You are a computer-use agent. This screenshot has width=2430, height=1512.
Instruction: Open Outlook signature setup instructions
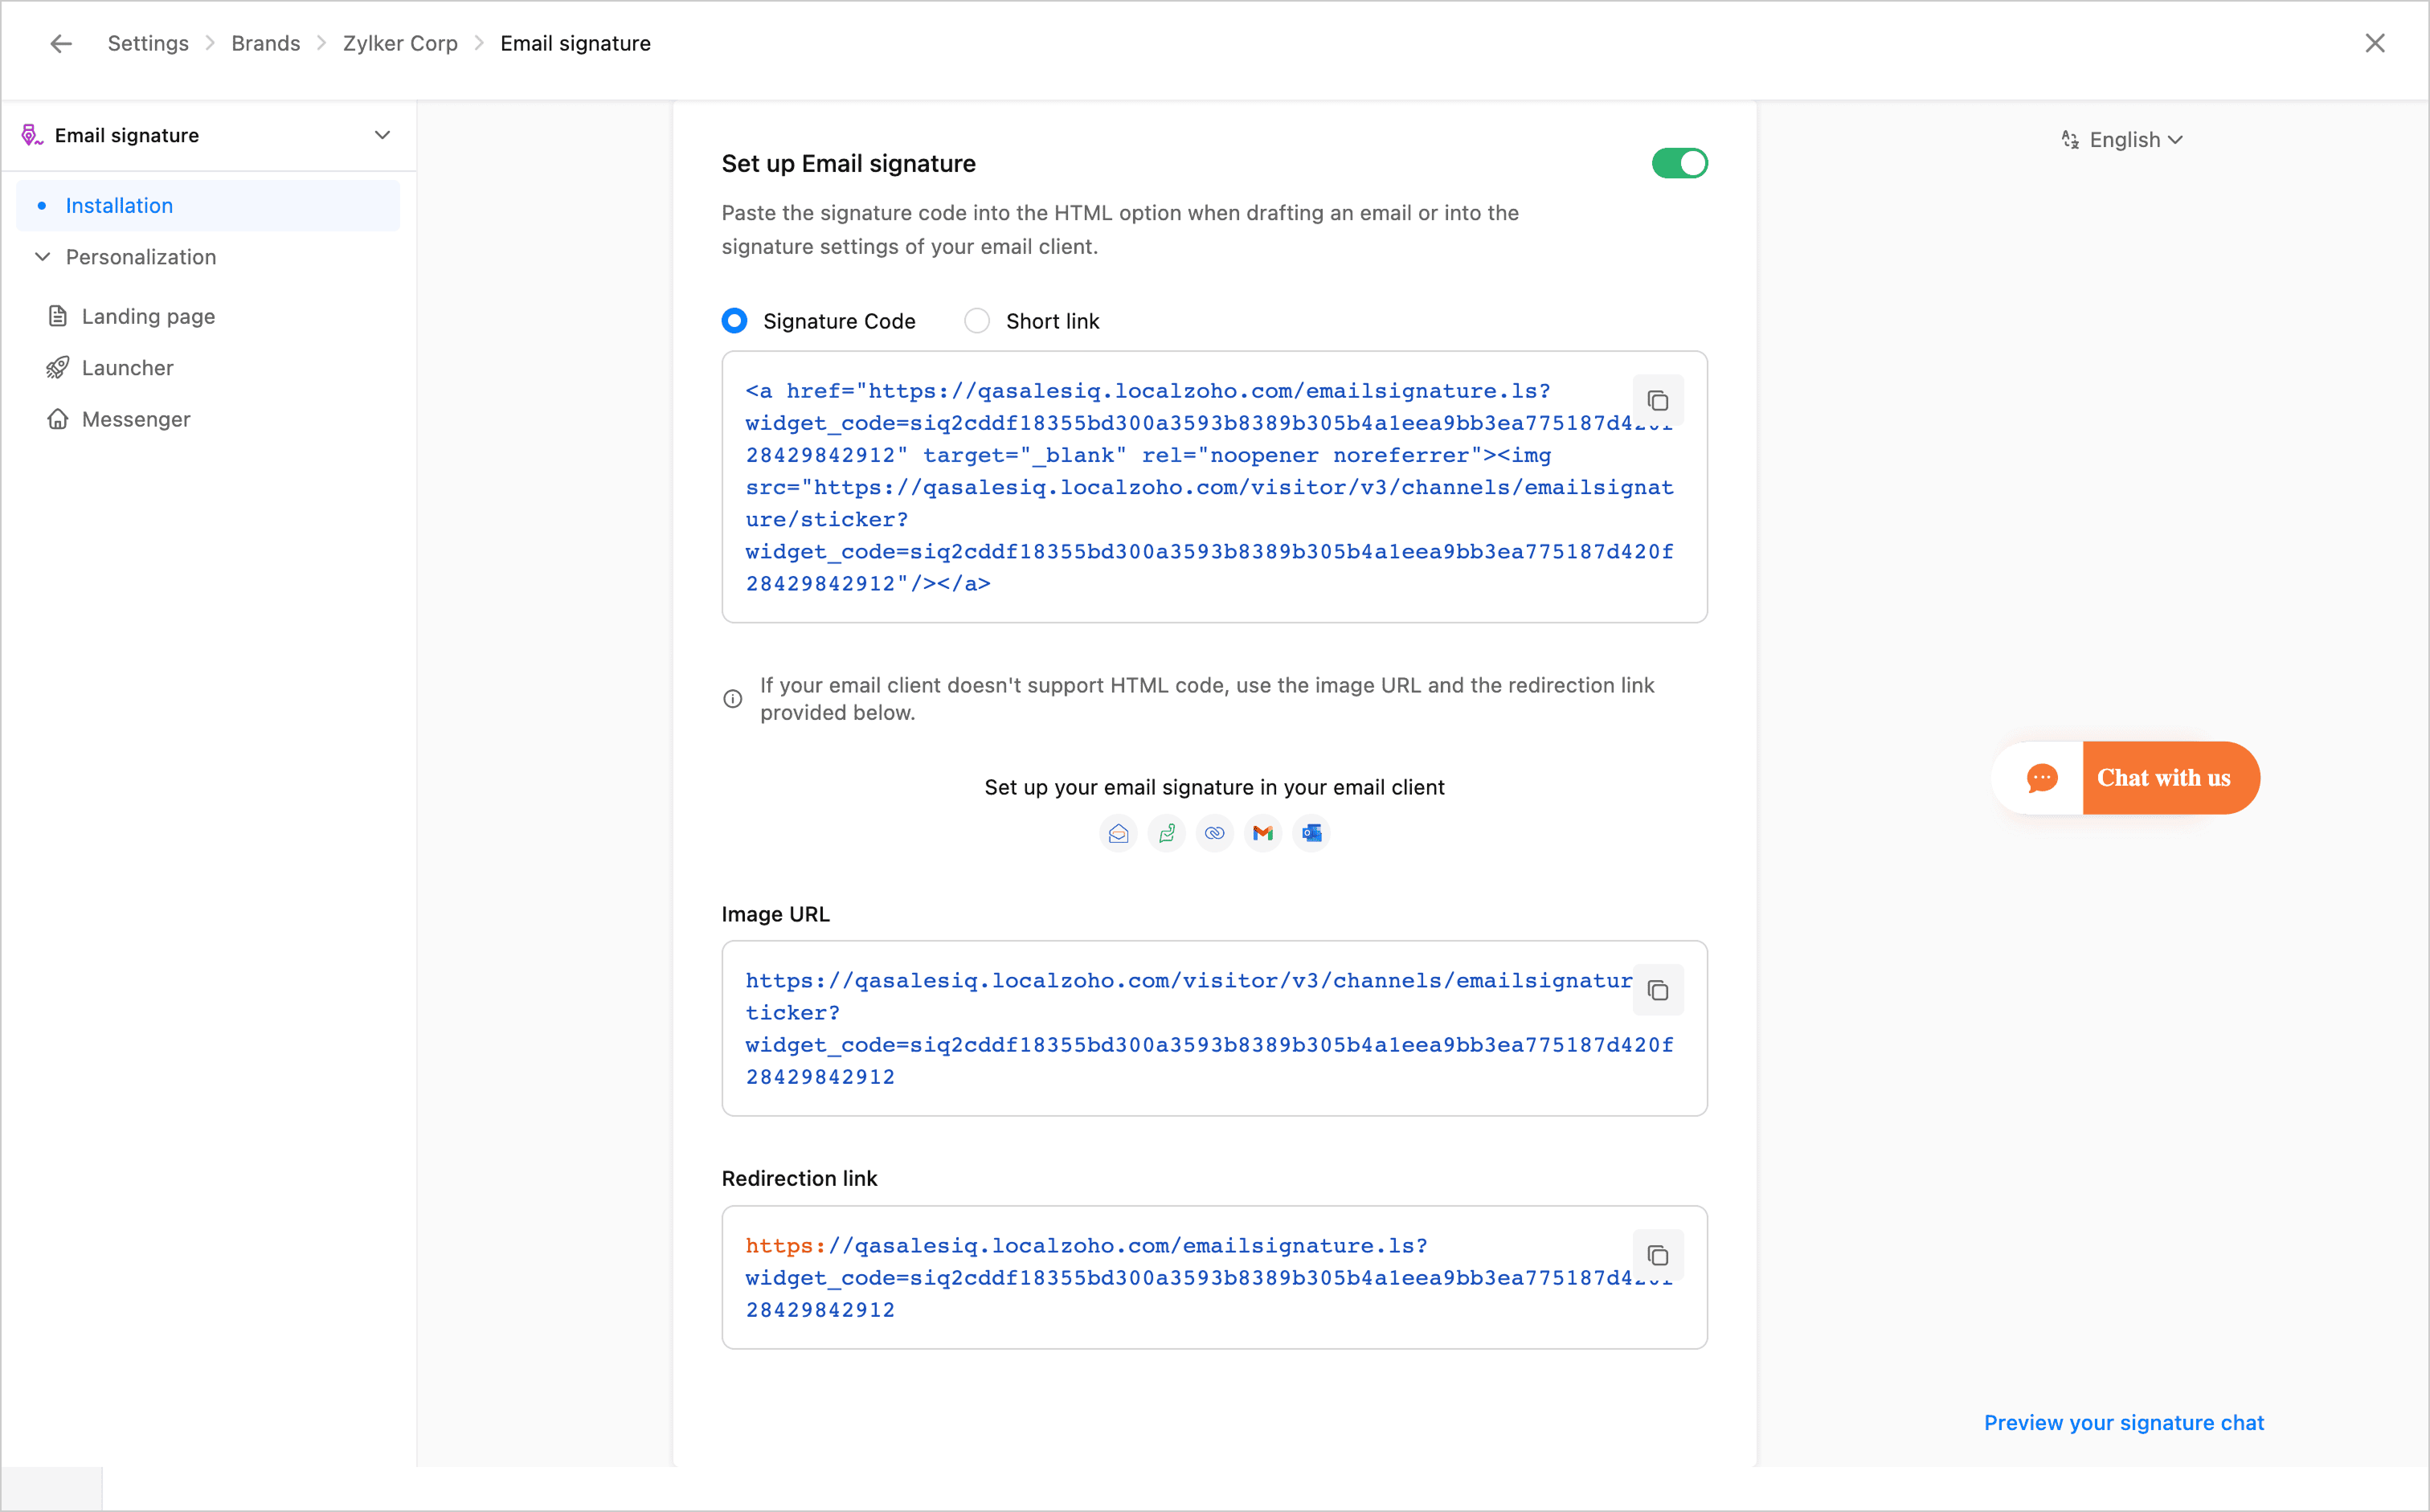[1311, 833]
